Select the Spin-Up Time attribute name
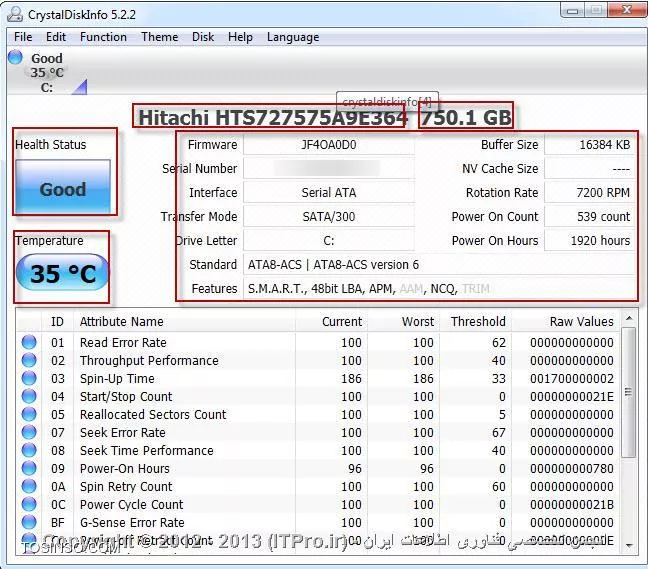 [x=117, y=379]
